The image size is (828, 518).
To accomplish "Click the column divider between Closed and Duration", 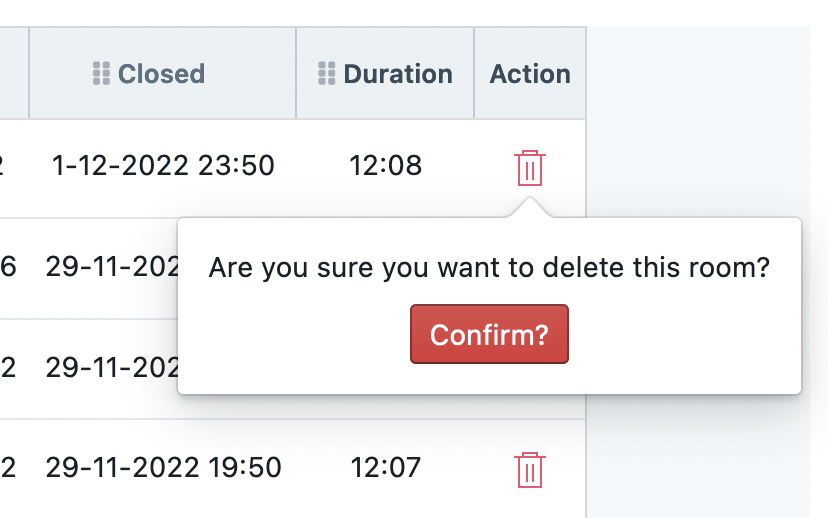I will click(x=296, y=73).
